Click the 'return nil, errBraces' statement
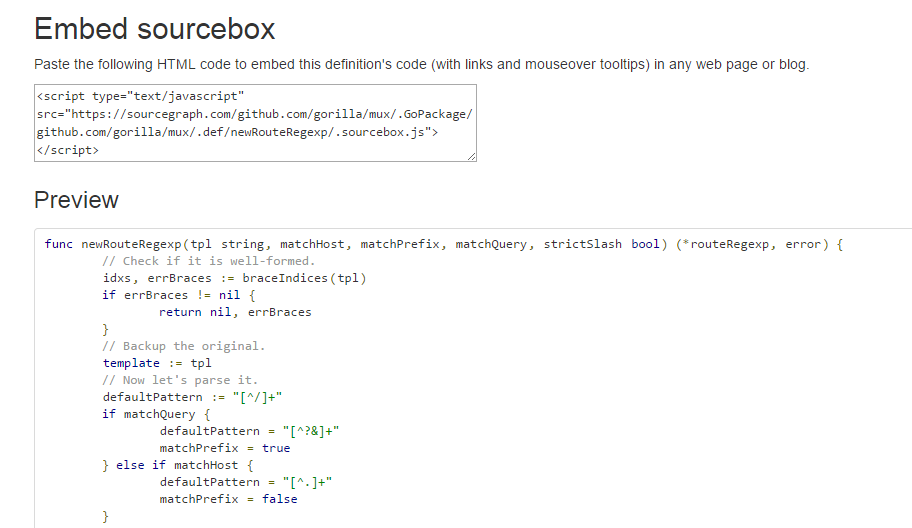Viewport: 912px width, 528px height. 235,312
